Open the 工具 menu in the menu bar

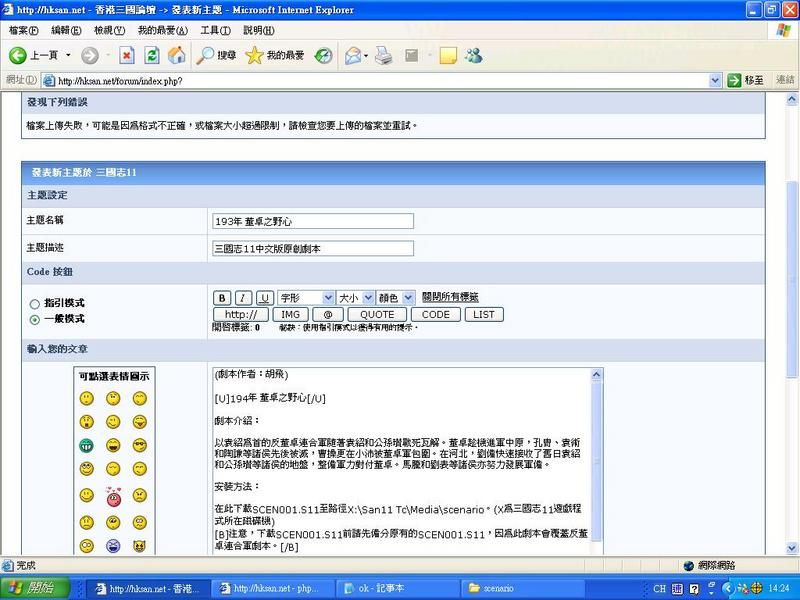click(215, 31)
